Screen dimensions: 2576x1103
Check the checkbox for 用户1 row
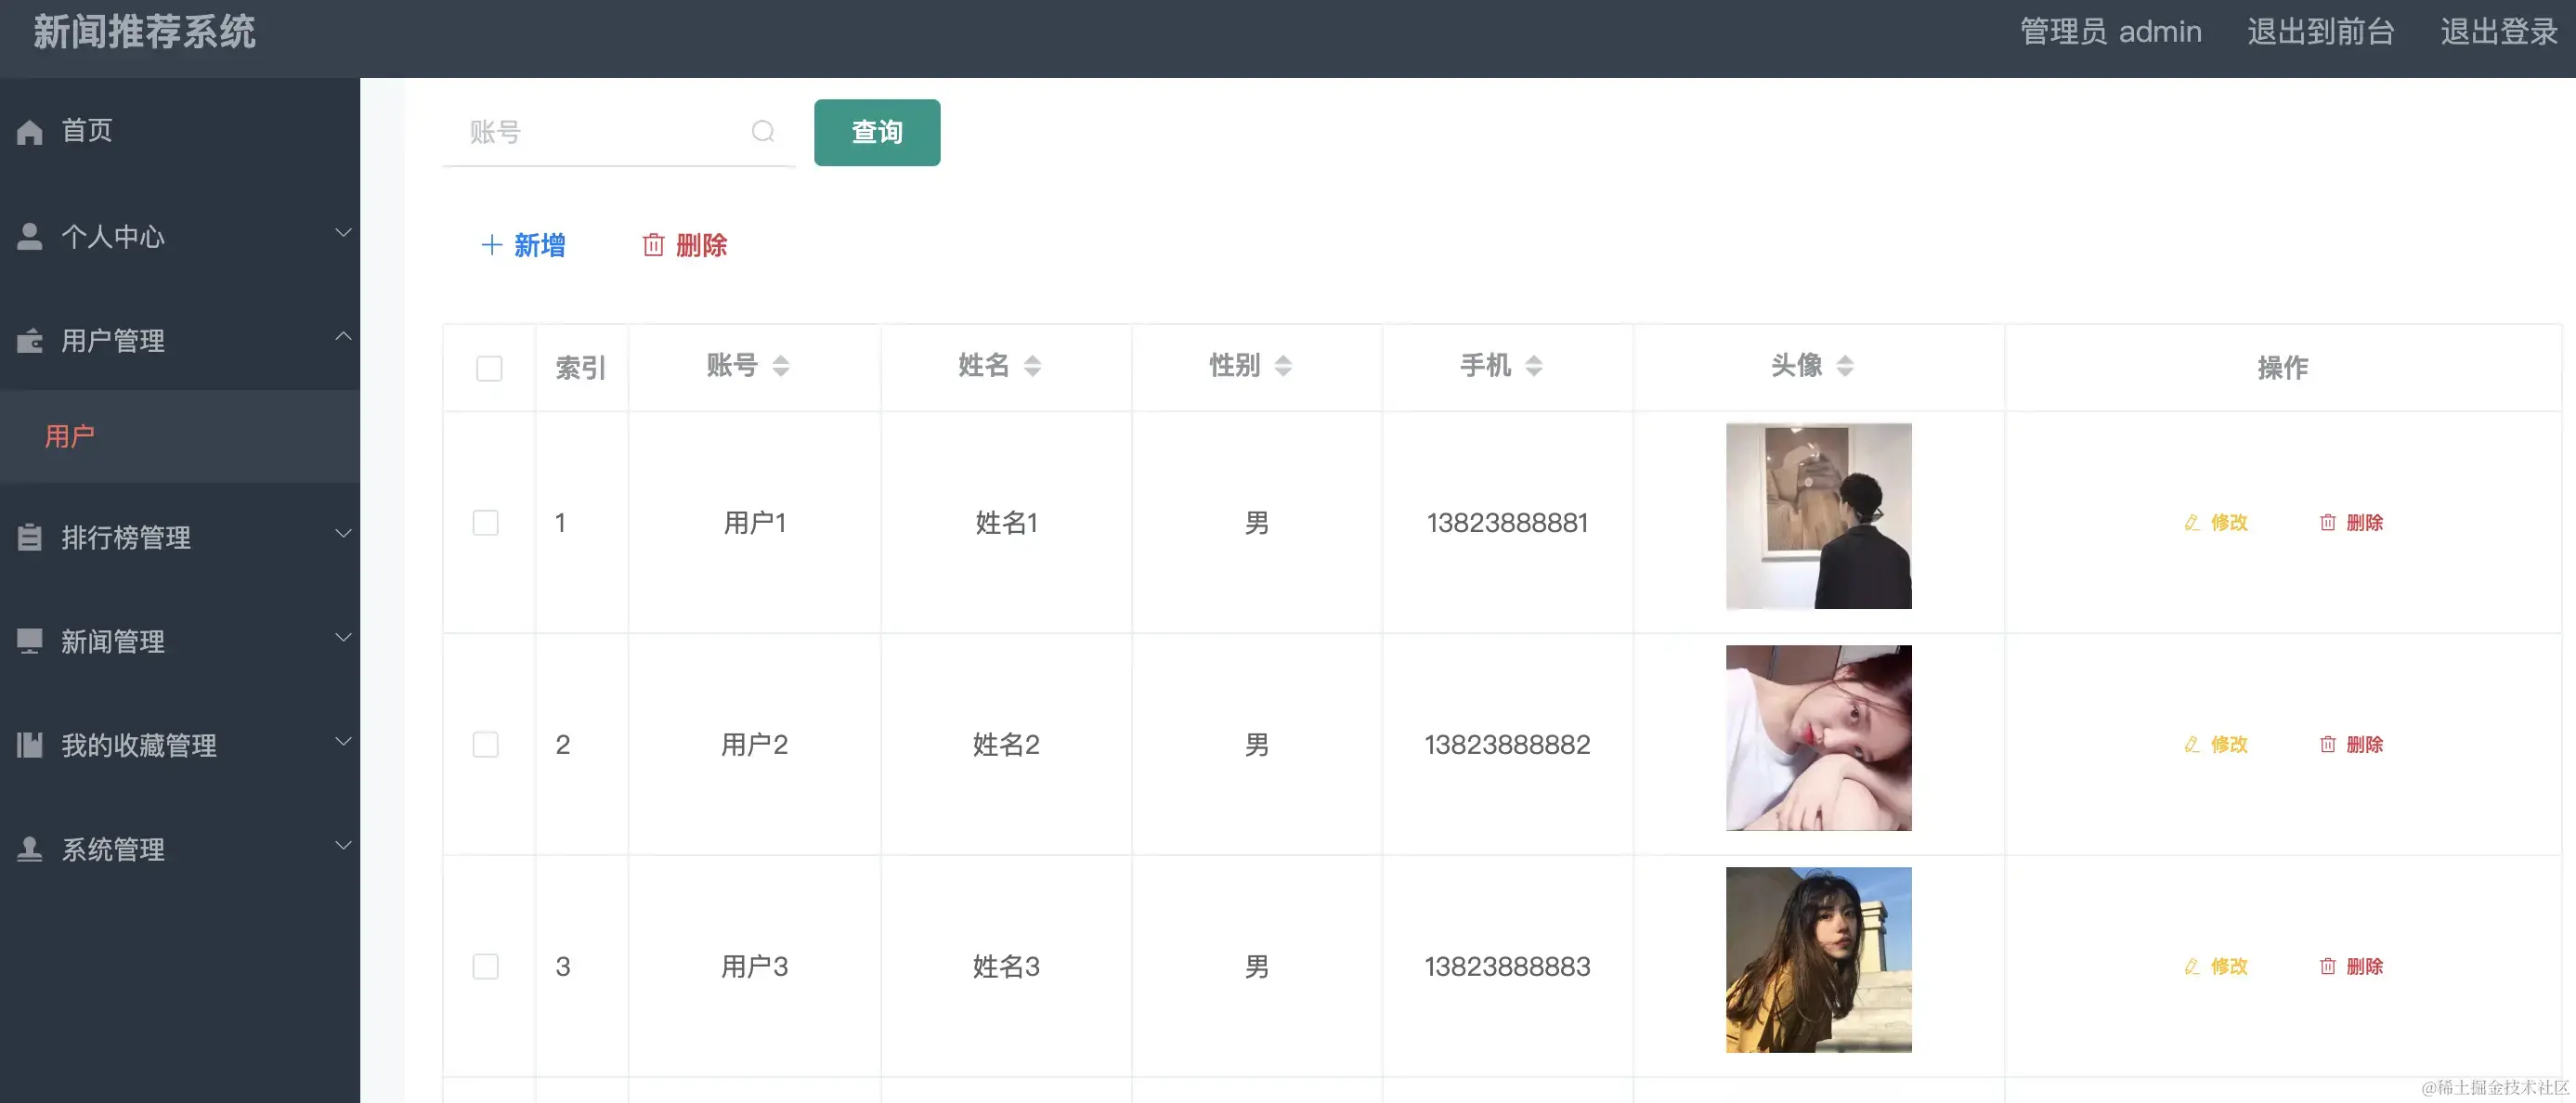coord(487,521)
